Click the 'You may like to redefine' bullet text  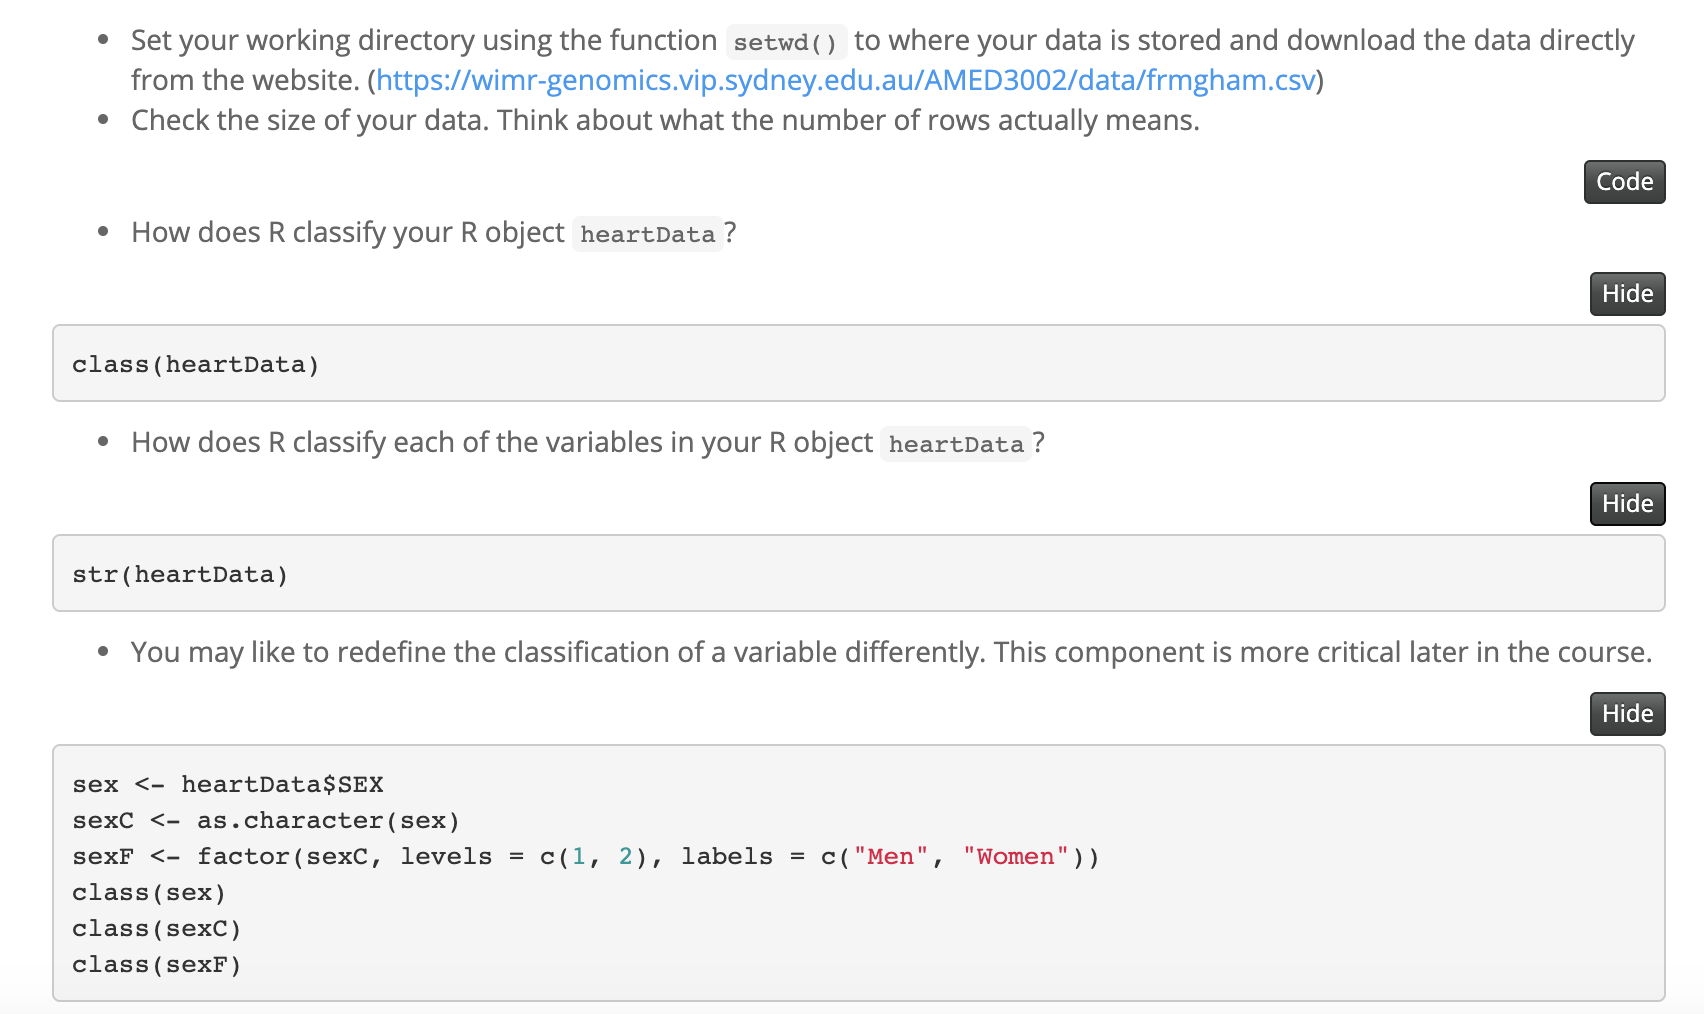[890, 652]
